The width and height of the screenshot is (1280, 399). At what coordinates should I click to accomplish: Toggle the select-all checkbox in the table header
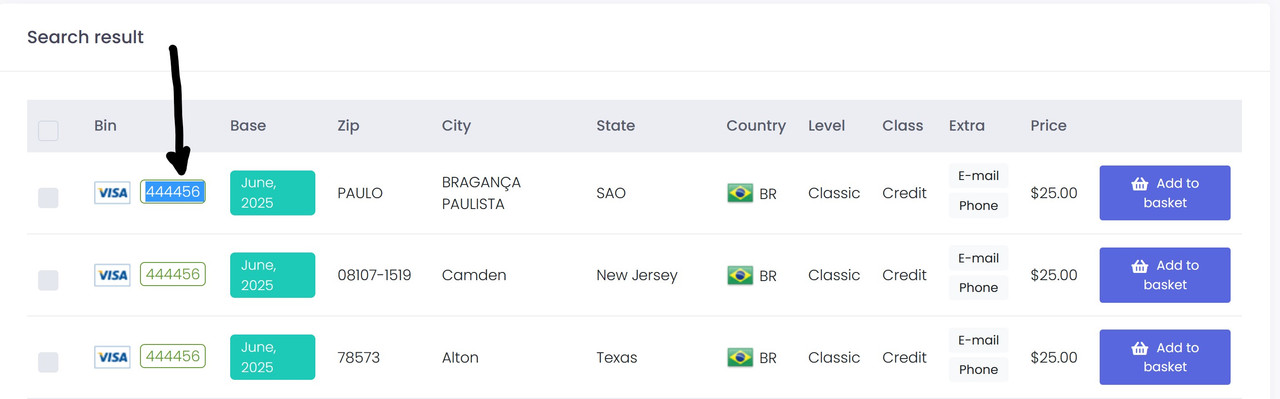(x=48, y=130)
